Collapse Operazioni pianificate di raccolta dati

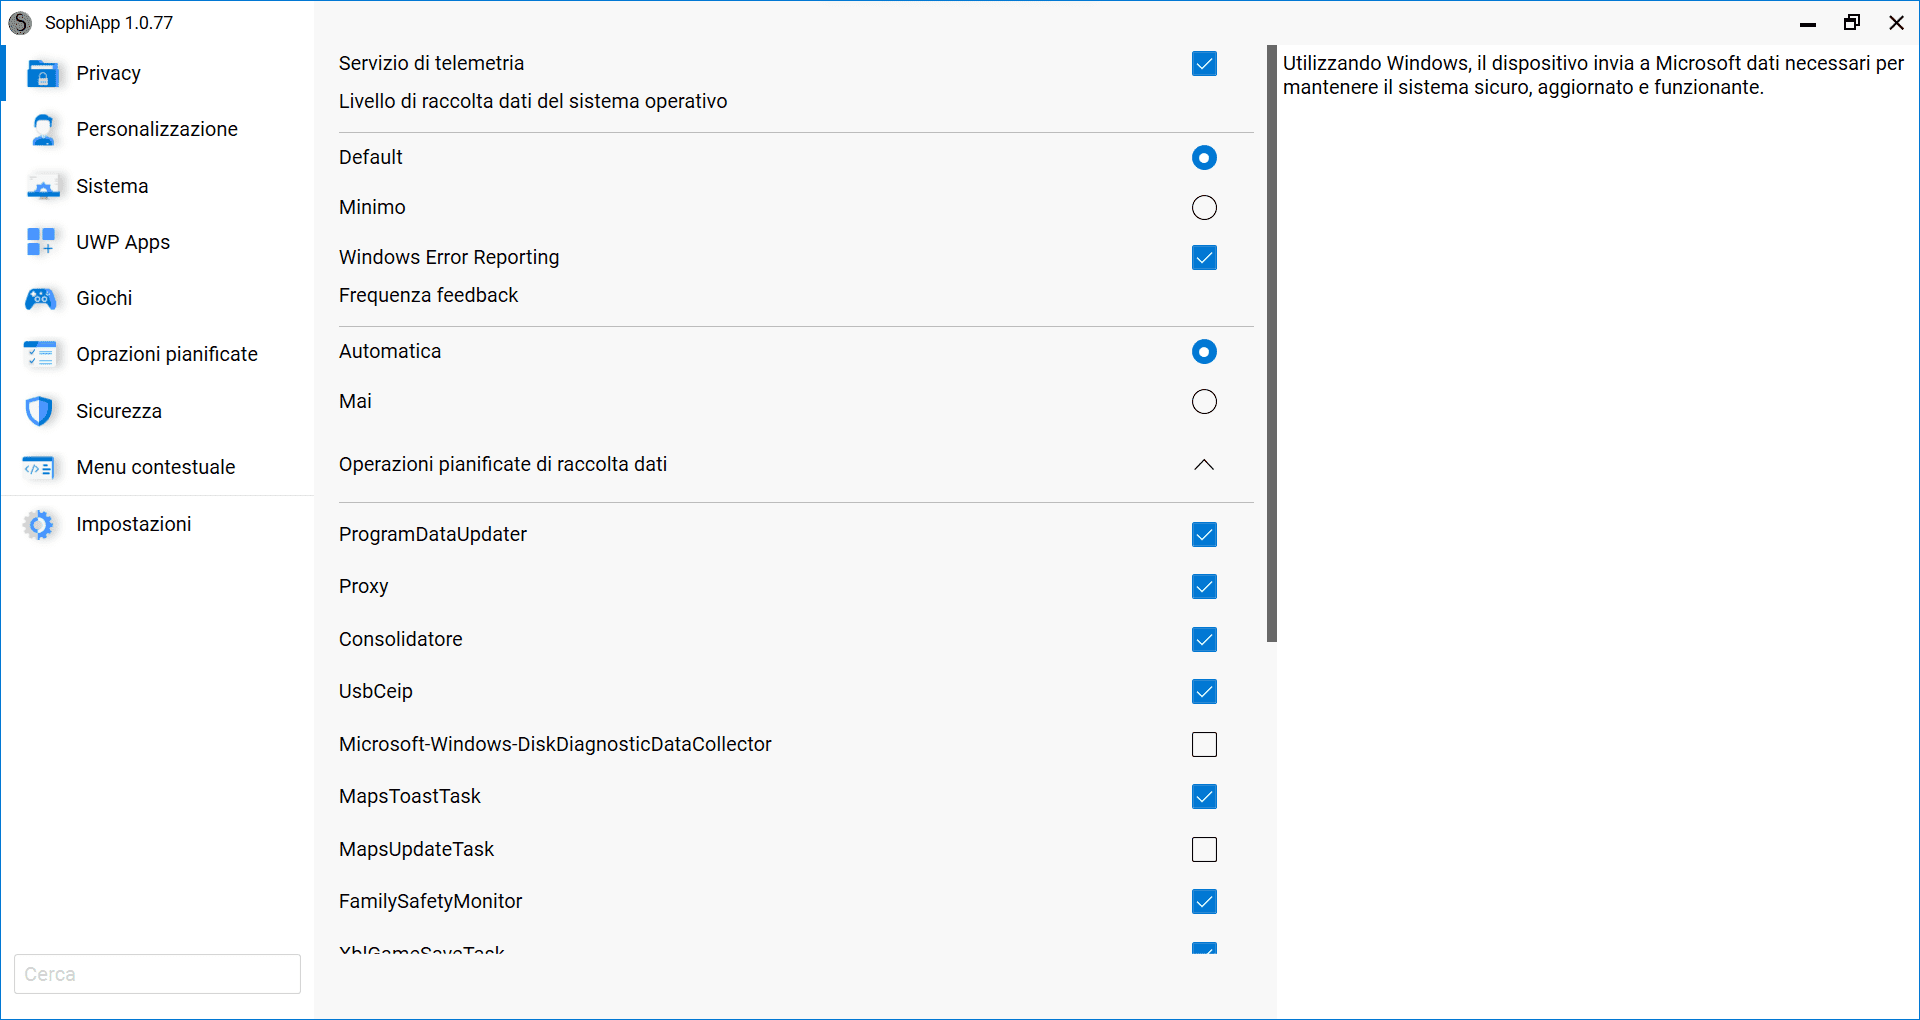tap(1204, 464)
